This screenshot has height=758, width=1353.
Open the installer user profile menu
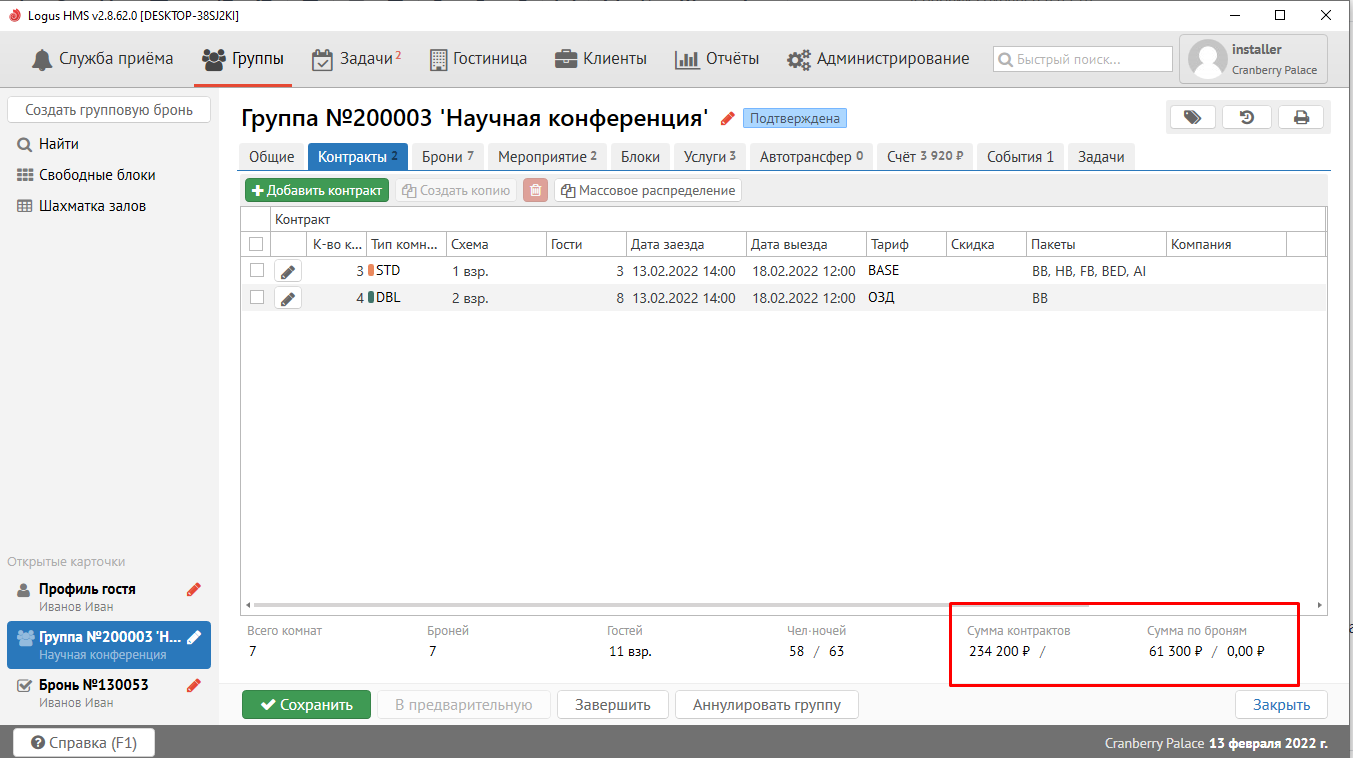pyautogui.click(x=1254, y=59)
